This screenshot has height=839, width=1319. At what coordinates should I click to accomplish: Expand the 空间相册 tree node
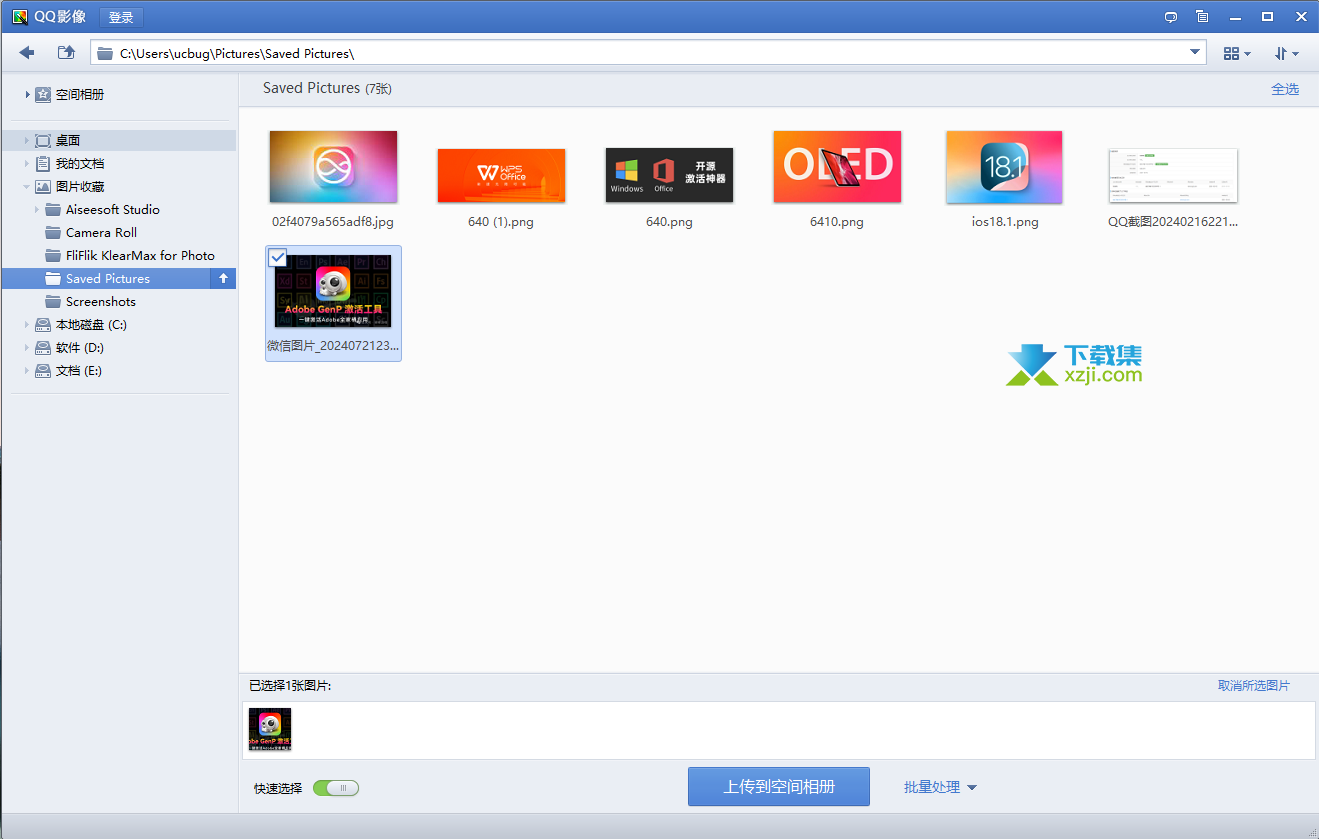click(27, 94)
